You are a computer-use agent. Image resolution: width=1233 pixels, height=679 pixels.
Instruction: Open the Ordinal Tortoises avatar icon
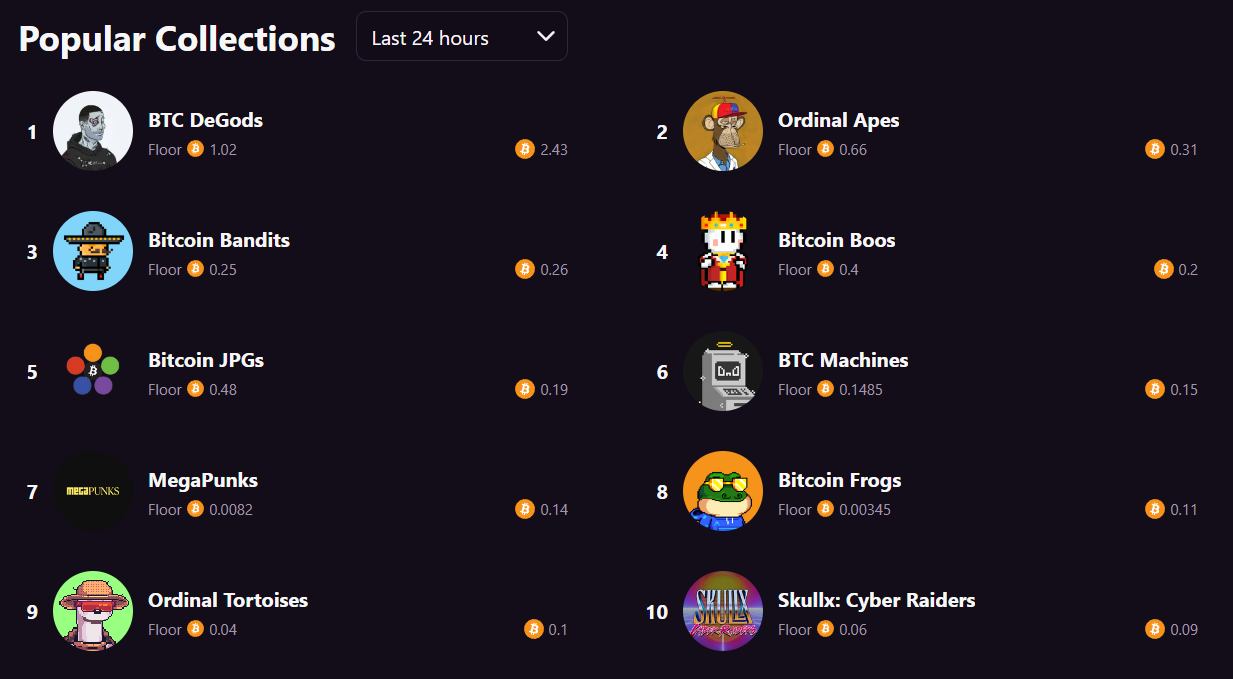[x=93, y=611]
